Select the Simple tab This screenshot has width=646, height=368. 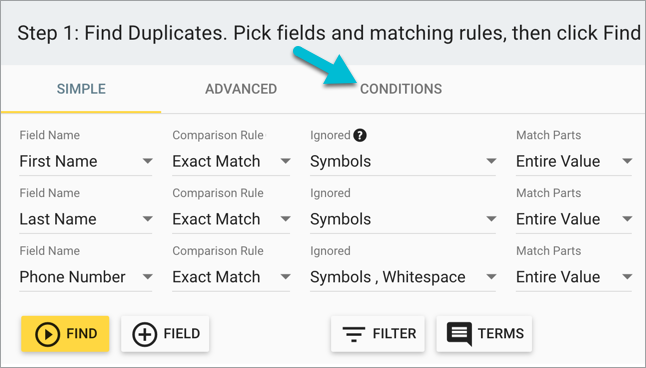81,89
